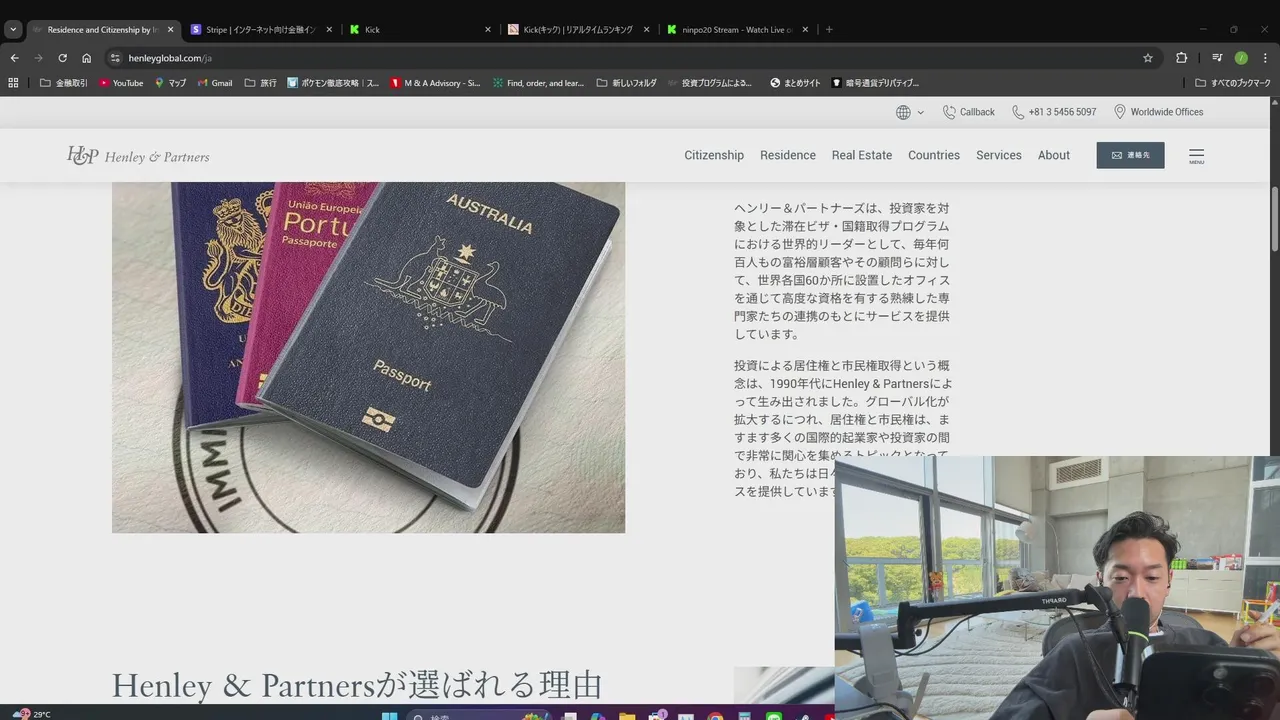1280x720 pixels.
Task: Close the Residence and Citizenship tab
Action: (170, 30)
